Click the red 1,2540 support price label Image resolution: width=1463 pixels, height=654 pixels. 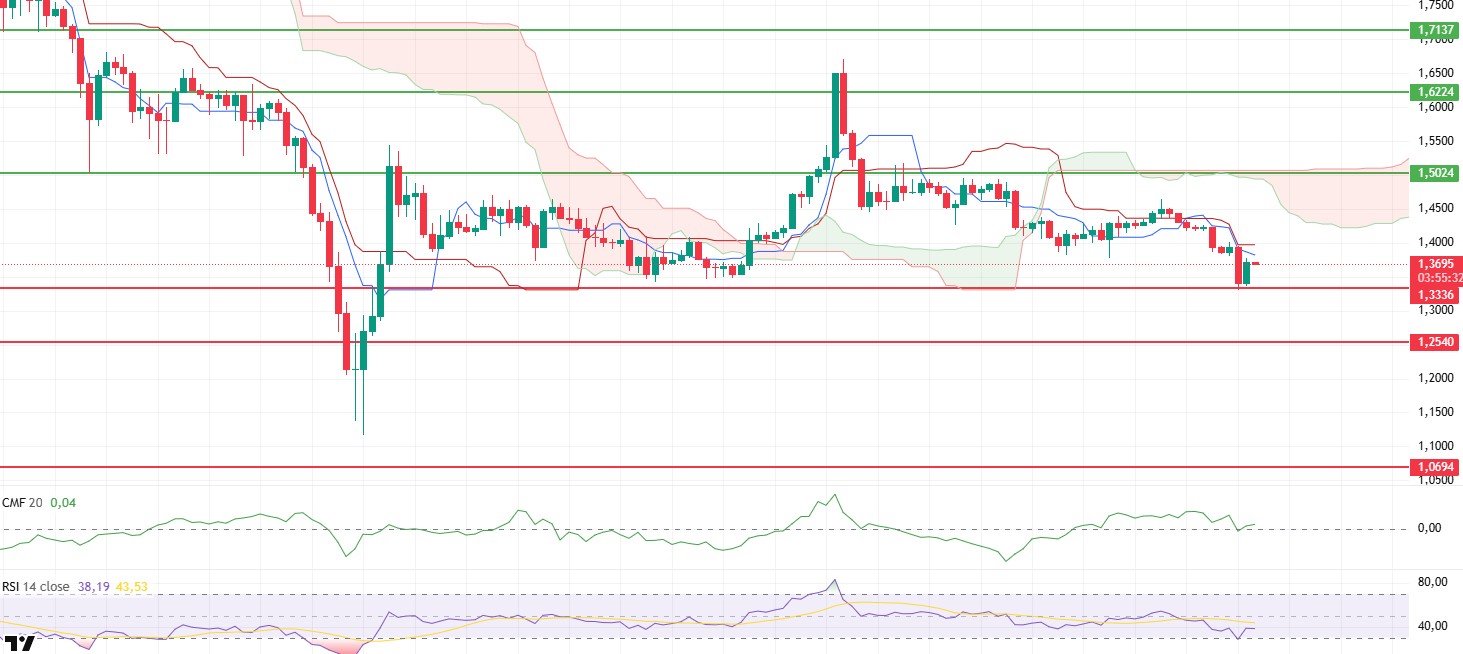(1435, 342)
